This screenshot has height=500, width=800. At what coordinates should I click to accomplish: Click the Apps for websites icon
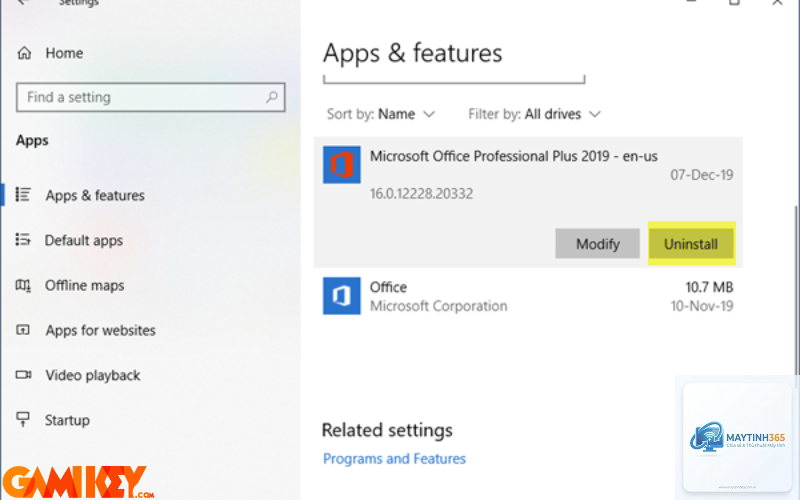(23, 330)
